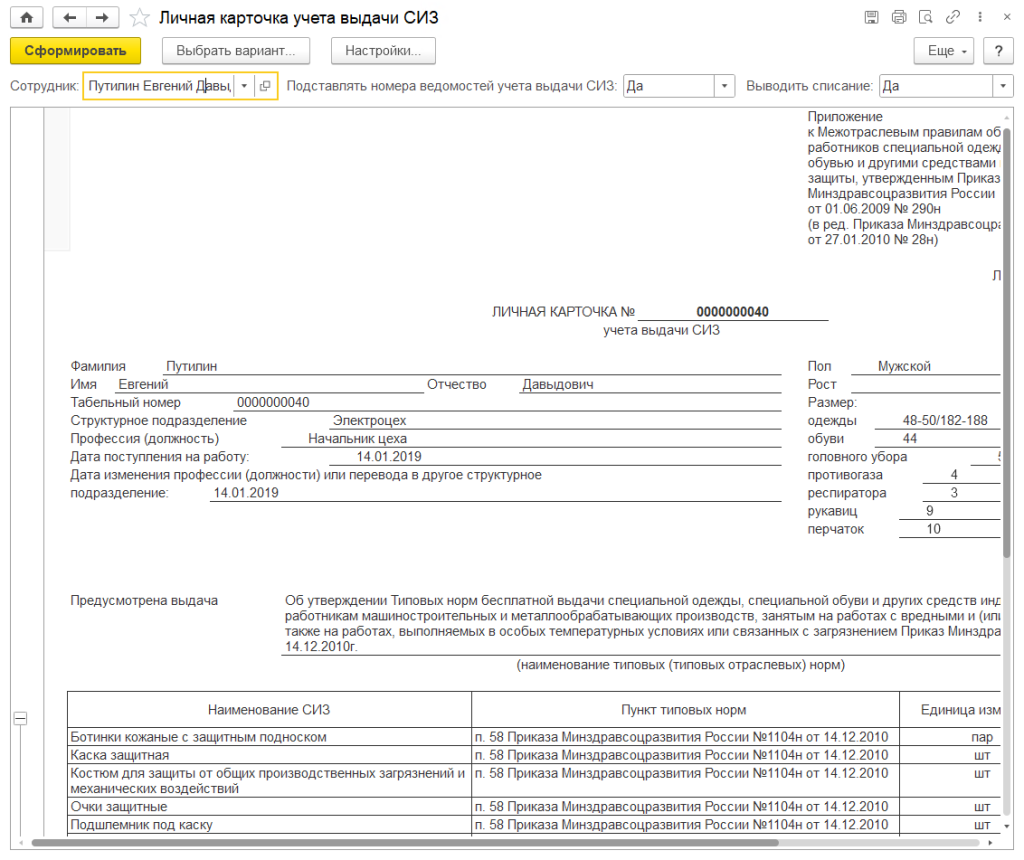Click the Сформировать button
Image resolution: width=1024 pixels, height=860 pixels.
[x=75, y=51]
